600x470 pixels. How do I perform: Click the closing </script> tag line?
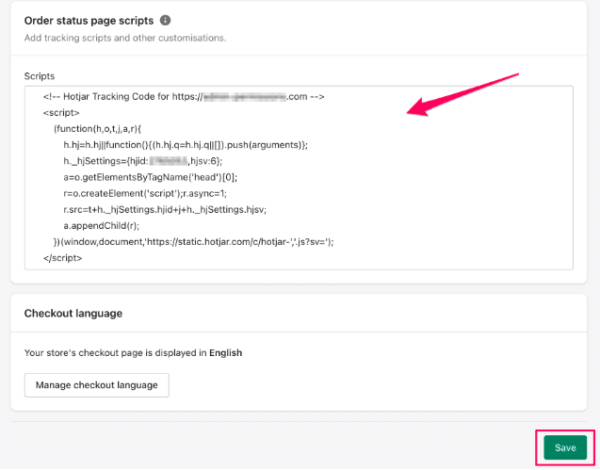[x=62, y=258]
